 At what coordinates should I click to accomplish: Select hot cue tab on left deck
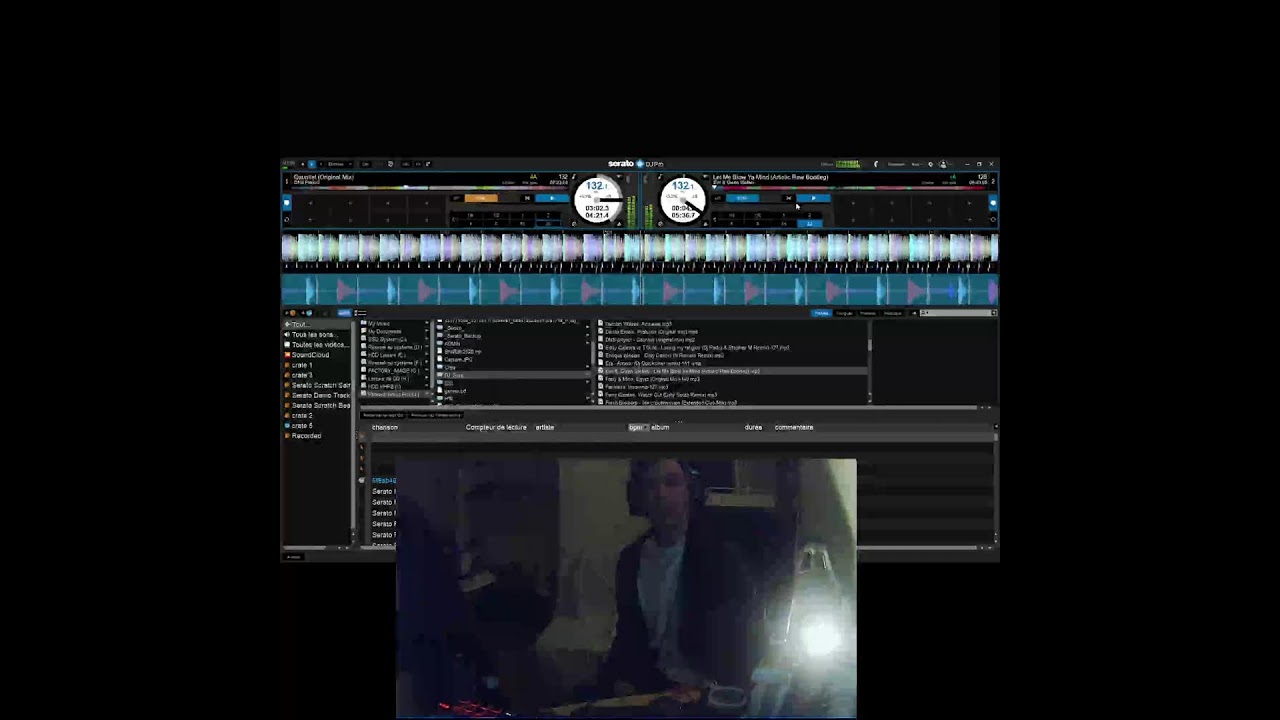287,203
